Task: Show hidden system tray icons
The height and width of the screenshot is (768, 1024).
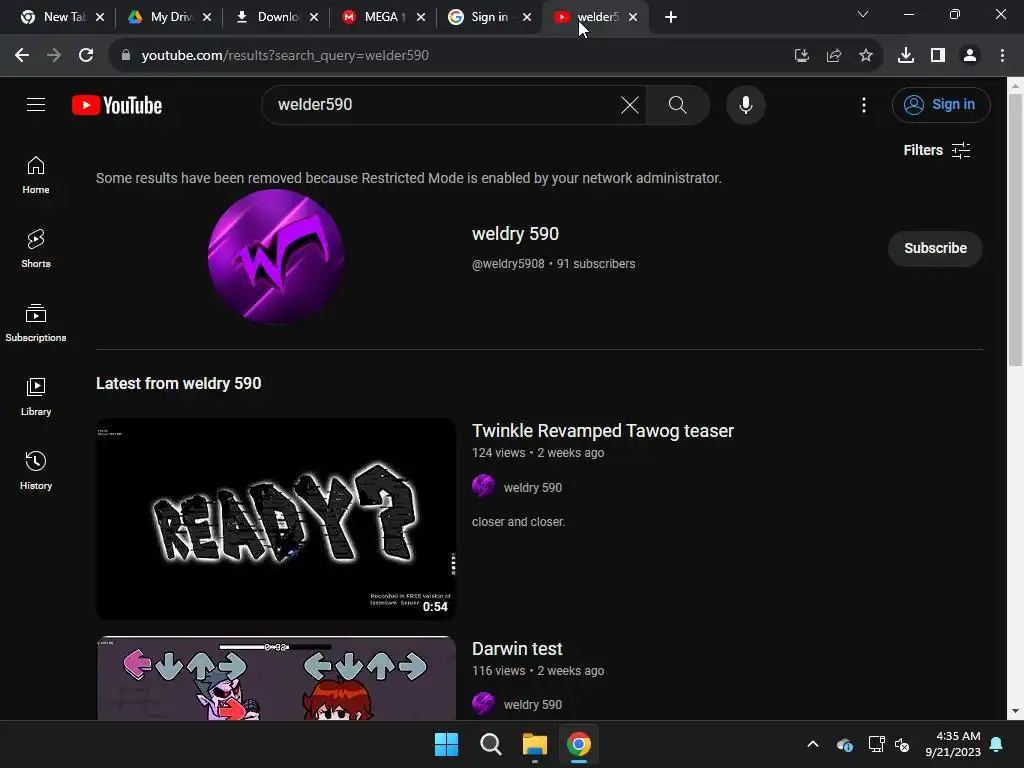Action: click(813, 744)
